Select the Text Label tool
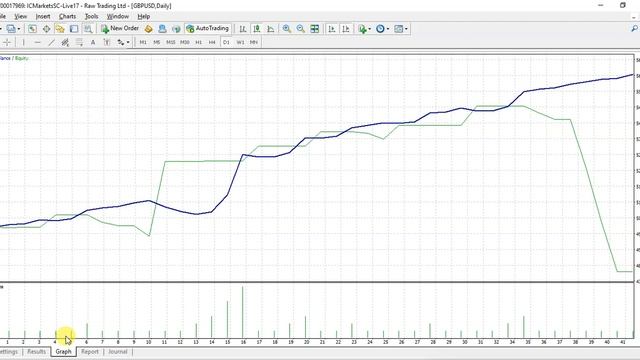 [x=107, y=42]
